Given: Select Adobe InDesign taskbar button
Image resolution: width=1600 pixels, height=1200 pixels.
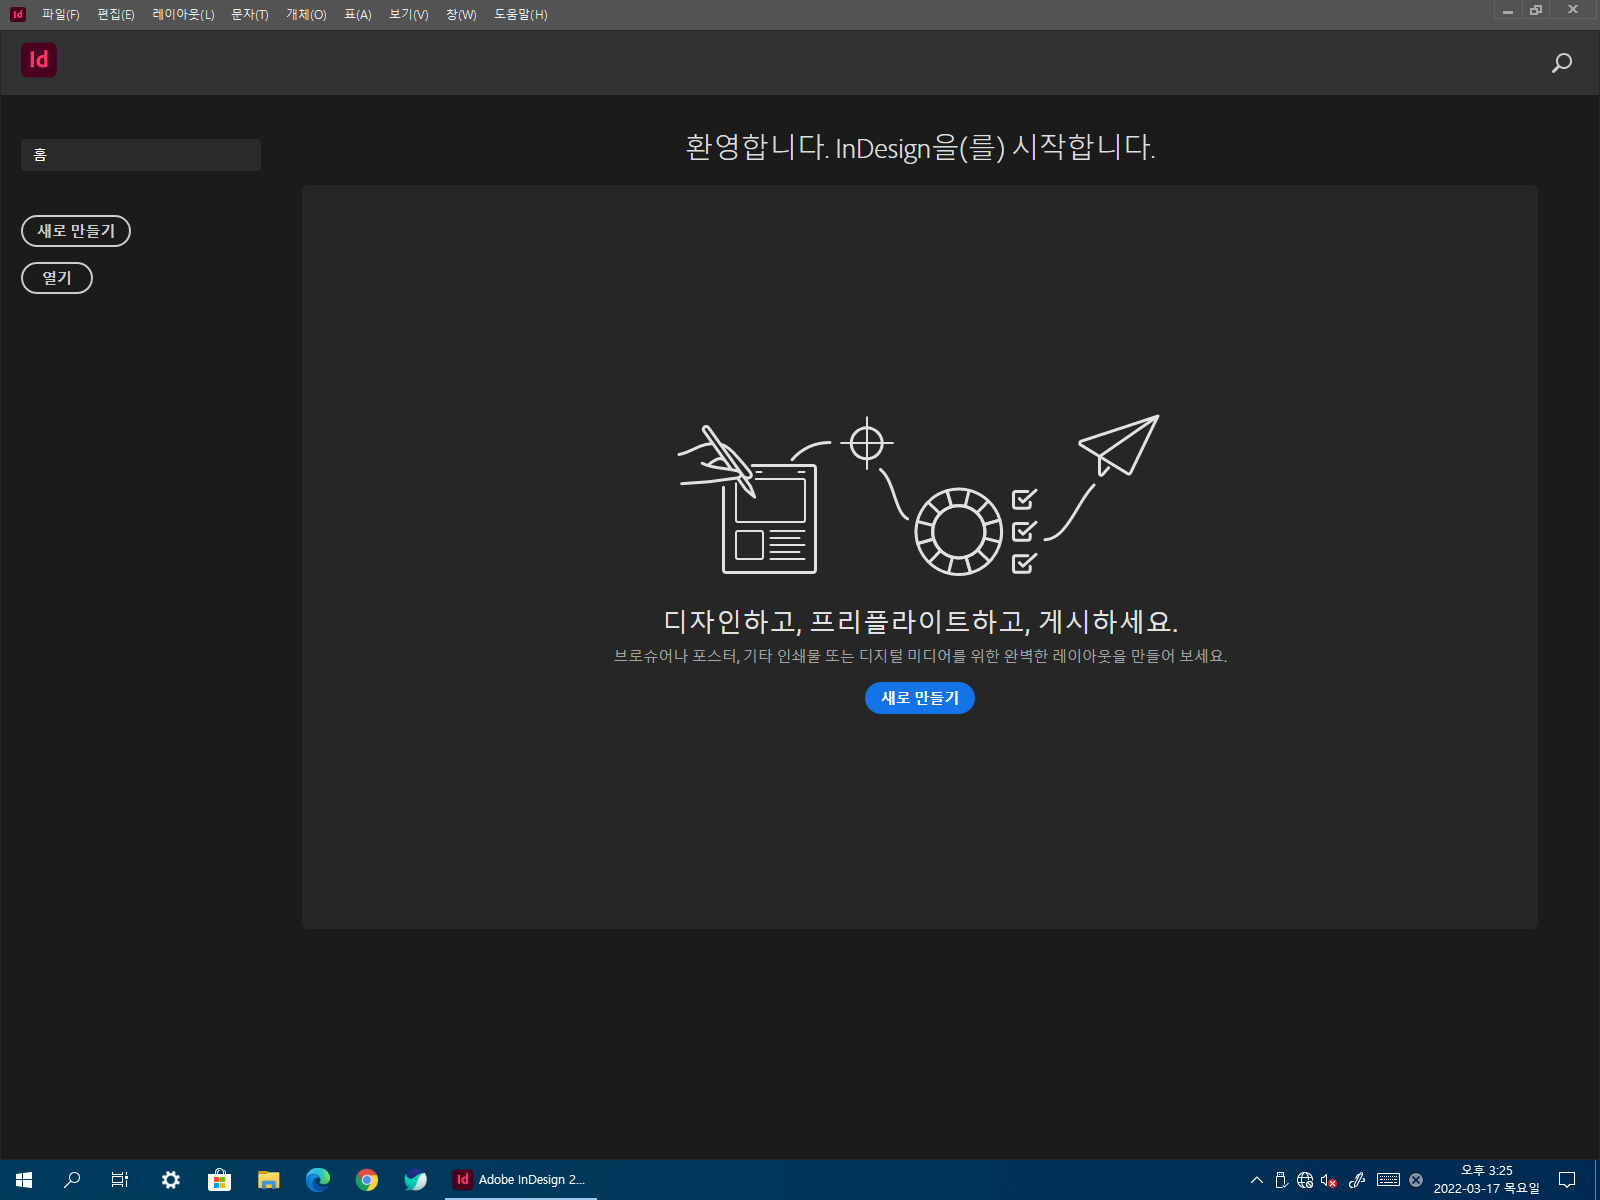Looking at the screenshot, I should 521,1180.
